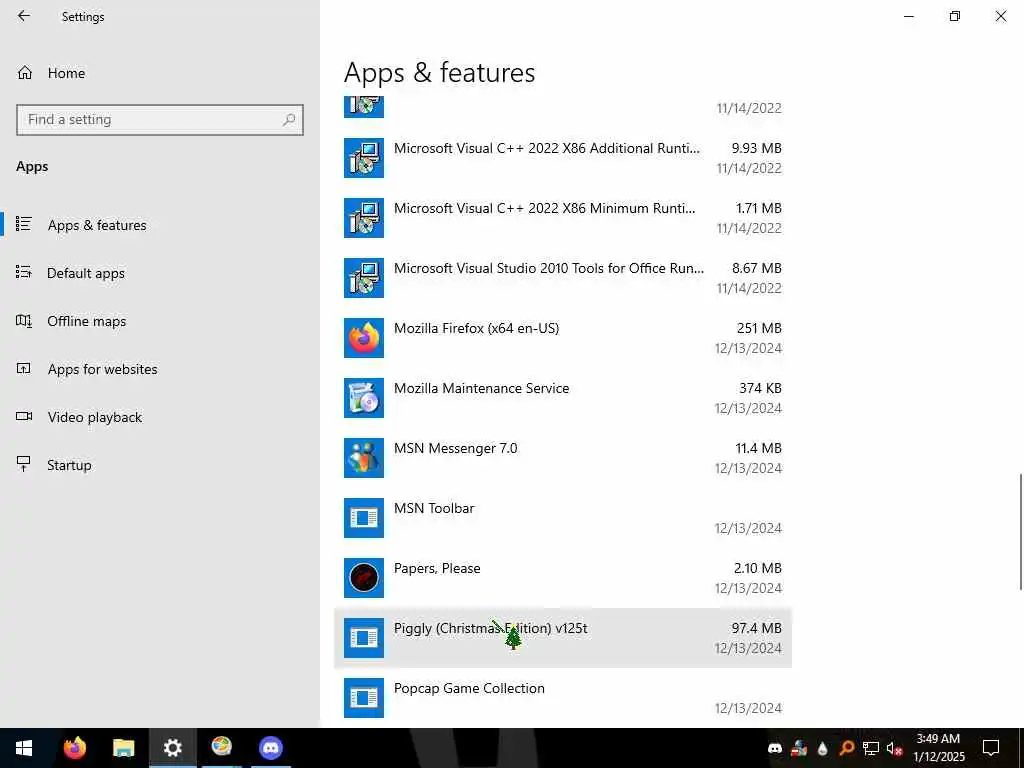Screen dimensions: 1024x768
Task: Focus the Find a setting search box
Action: click(x=159, y=120)
